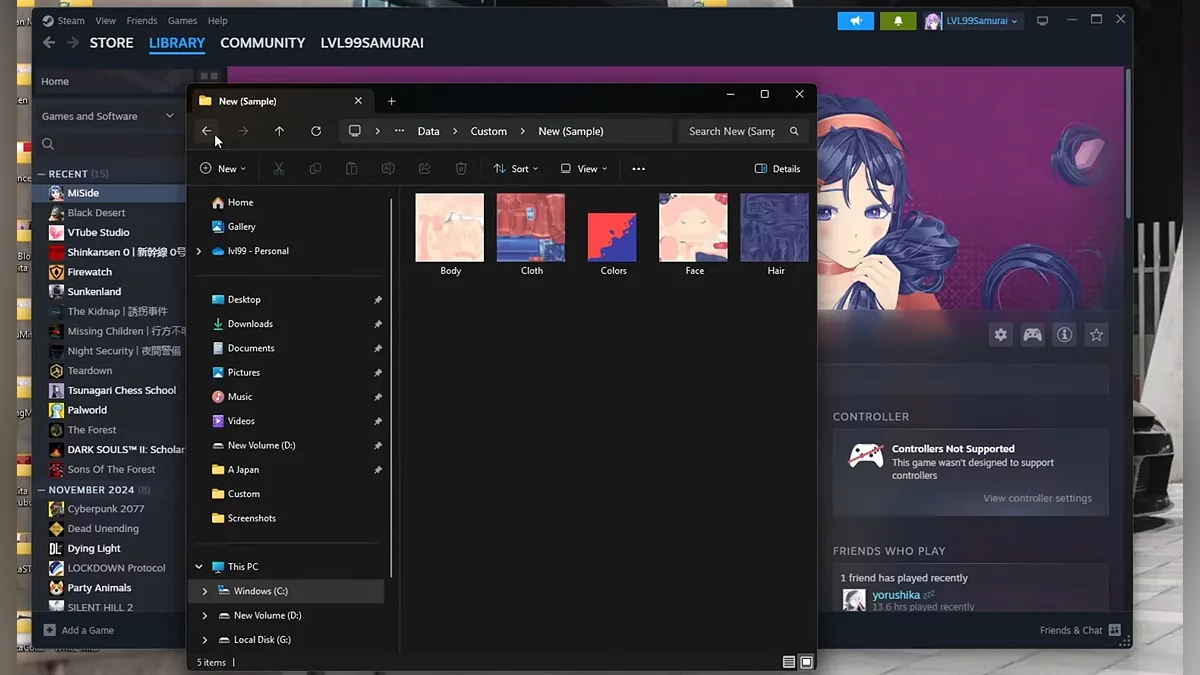Expand the Local Disk (G:) node
Image resolution: width=1200 pixels, height=675 pixels.
[x=205, y=640]
